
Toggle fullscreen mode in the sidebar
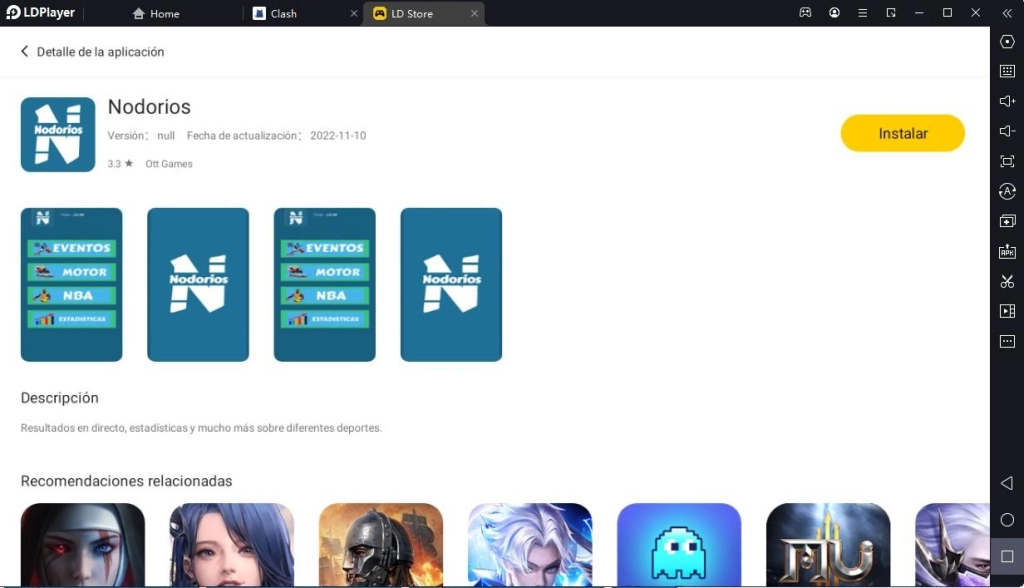[1007, 161]
